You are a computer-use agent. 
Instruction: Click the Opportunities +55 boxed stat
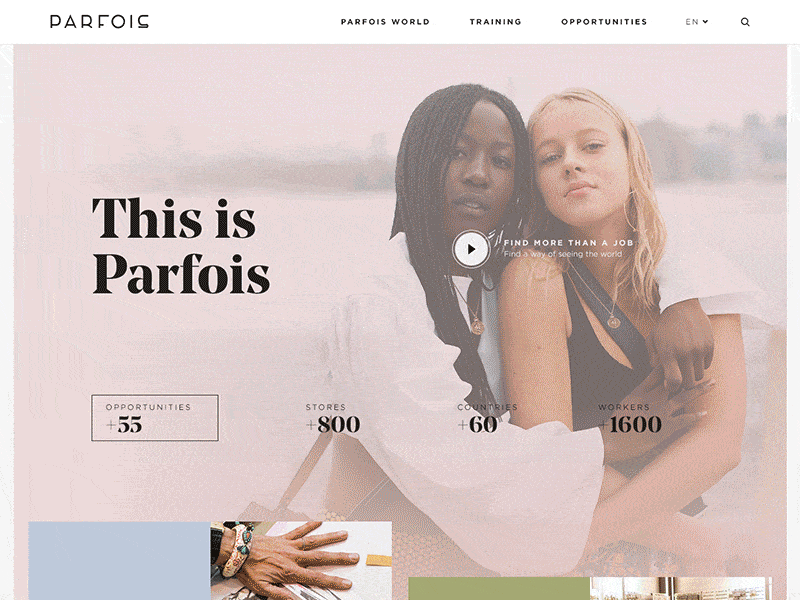[x=155, y=417]
